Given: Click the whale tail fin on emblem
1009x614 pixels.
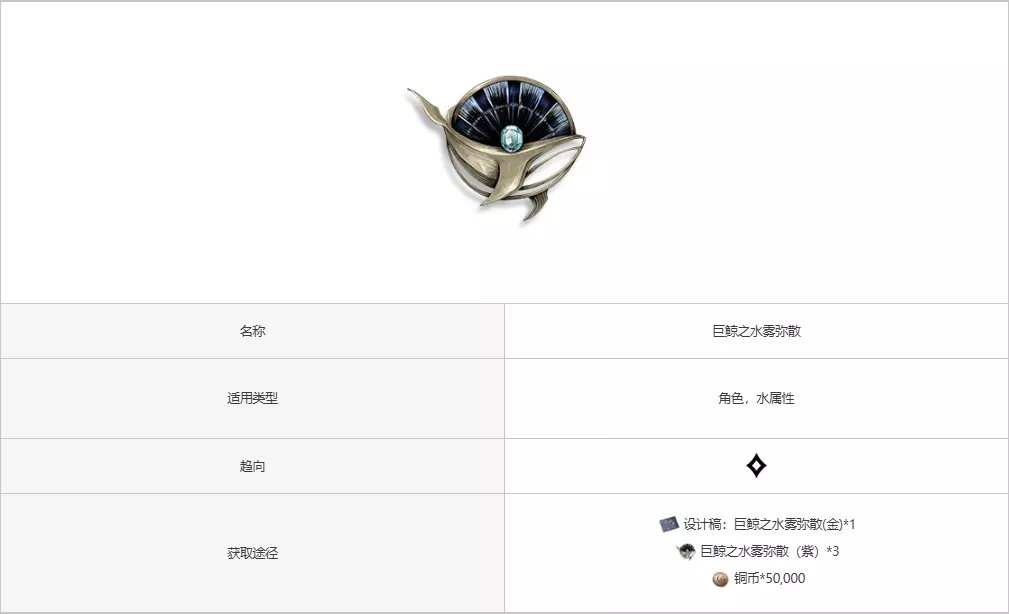Looking at the screenshot, I should tap(426, 107).
